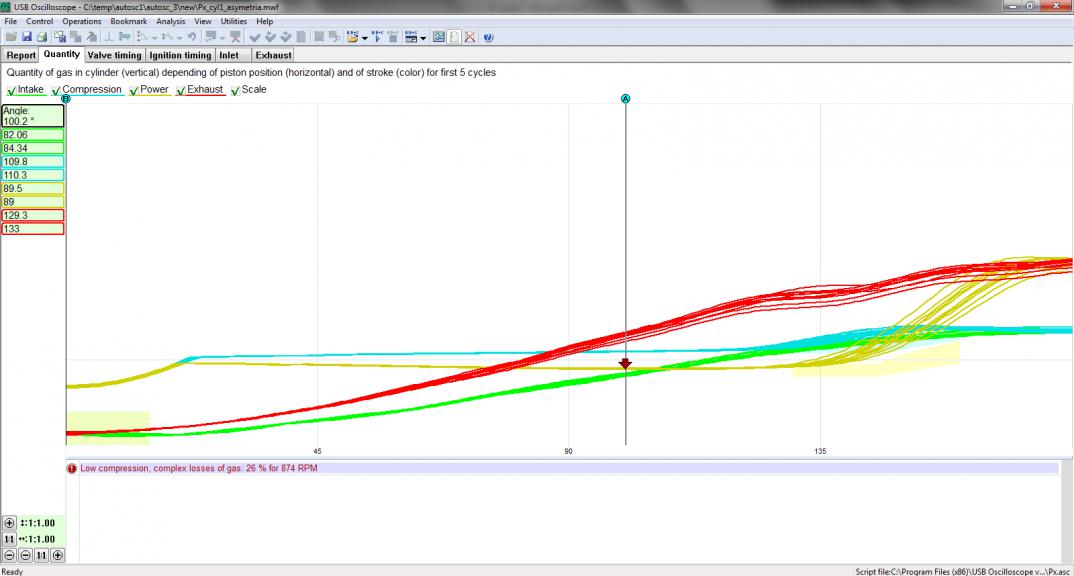This screenshot has width=1074, height=576.
Task: Open the Analysis menu
Action: pyautogui.click(x=171, y=21)
